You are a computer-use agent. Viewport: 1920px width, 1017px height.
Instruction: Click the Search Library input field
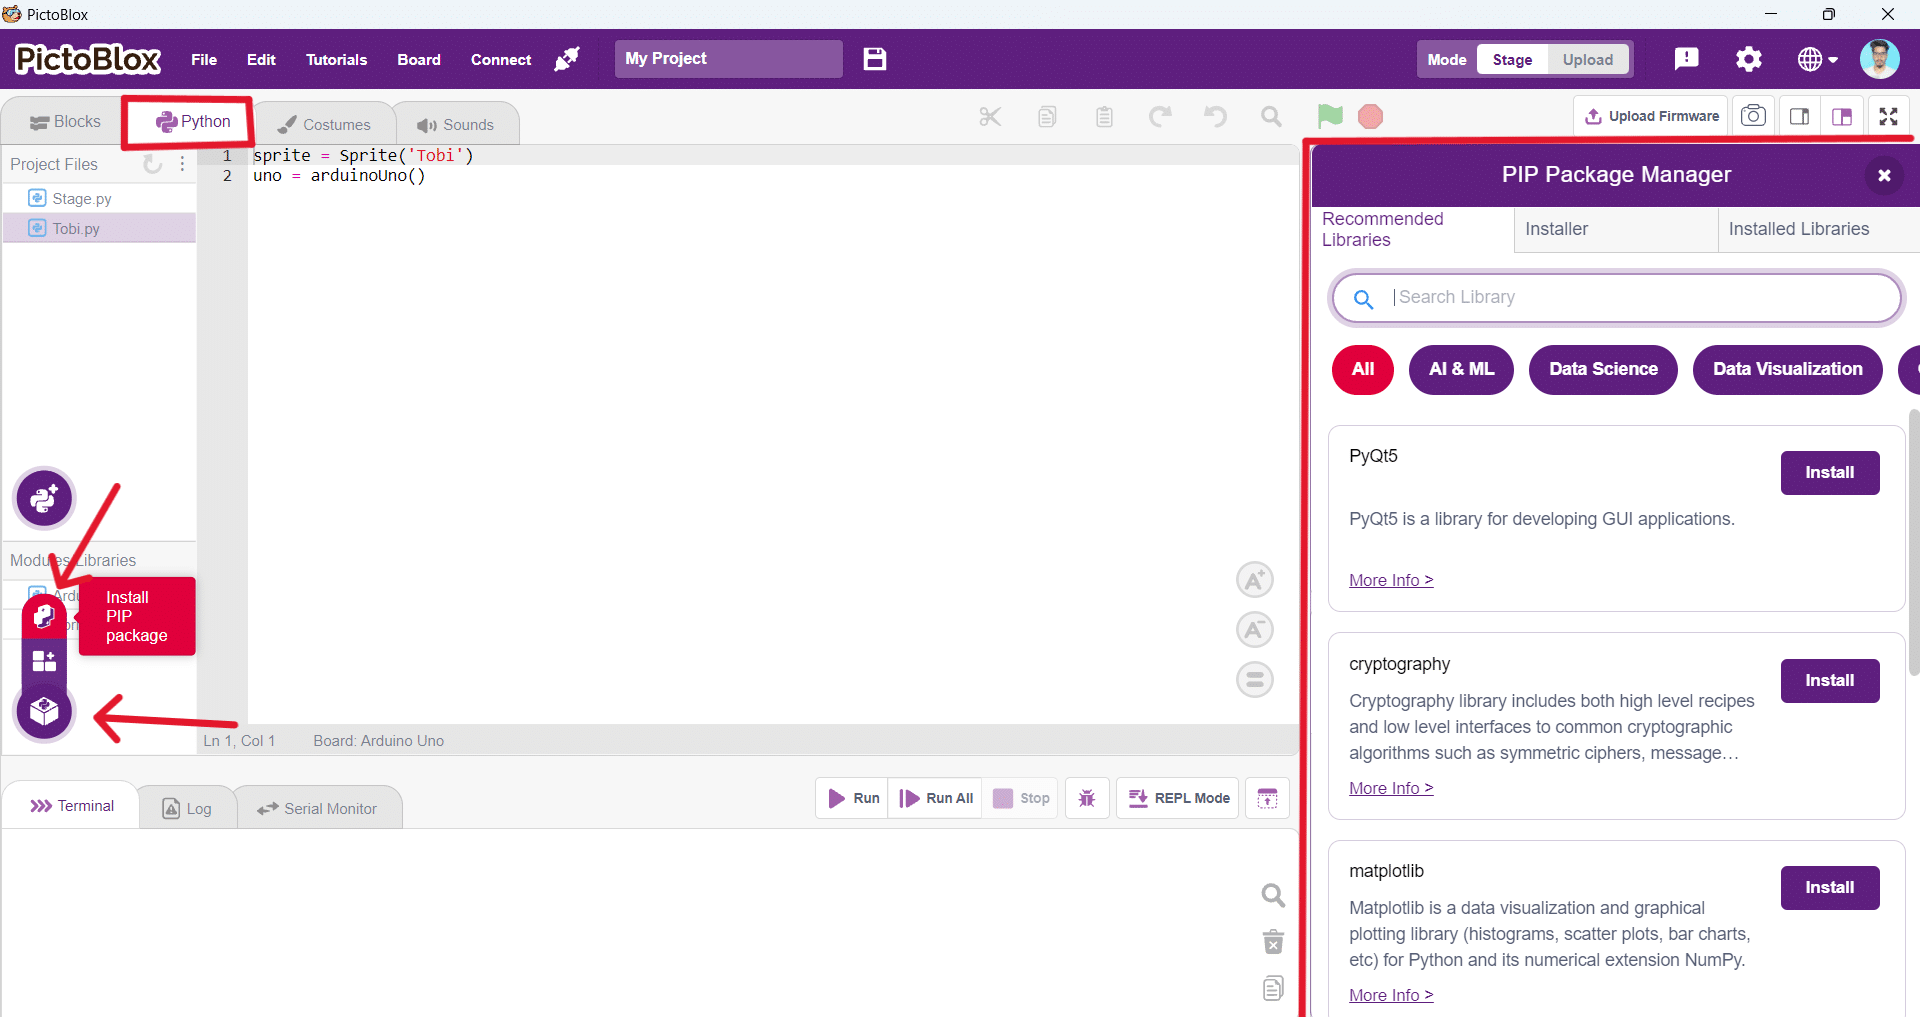click(1640, 297)
